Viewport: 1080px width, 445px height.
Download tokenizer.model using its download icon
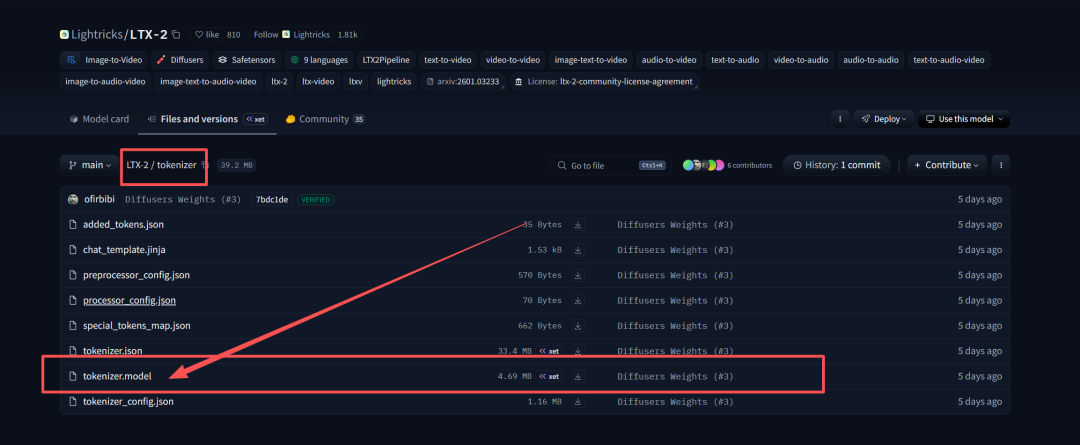point(579,376)
